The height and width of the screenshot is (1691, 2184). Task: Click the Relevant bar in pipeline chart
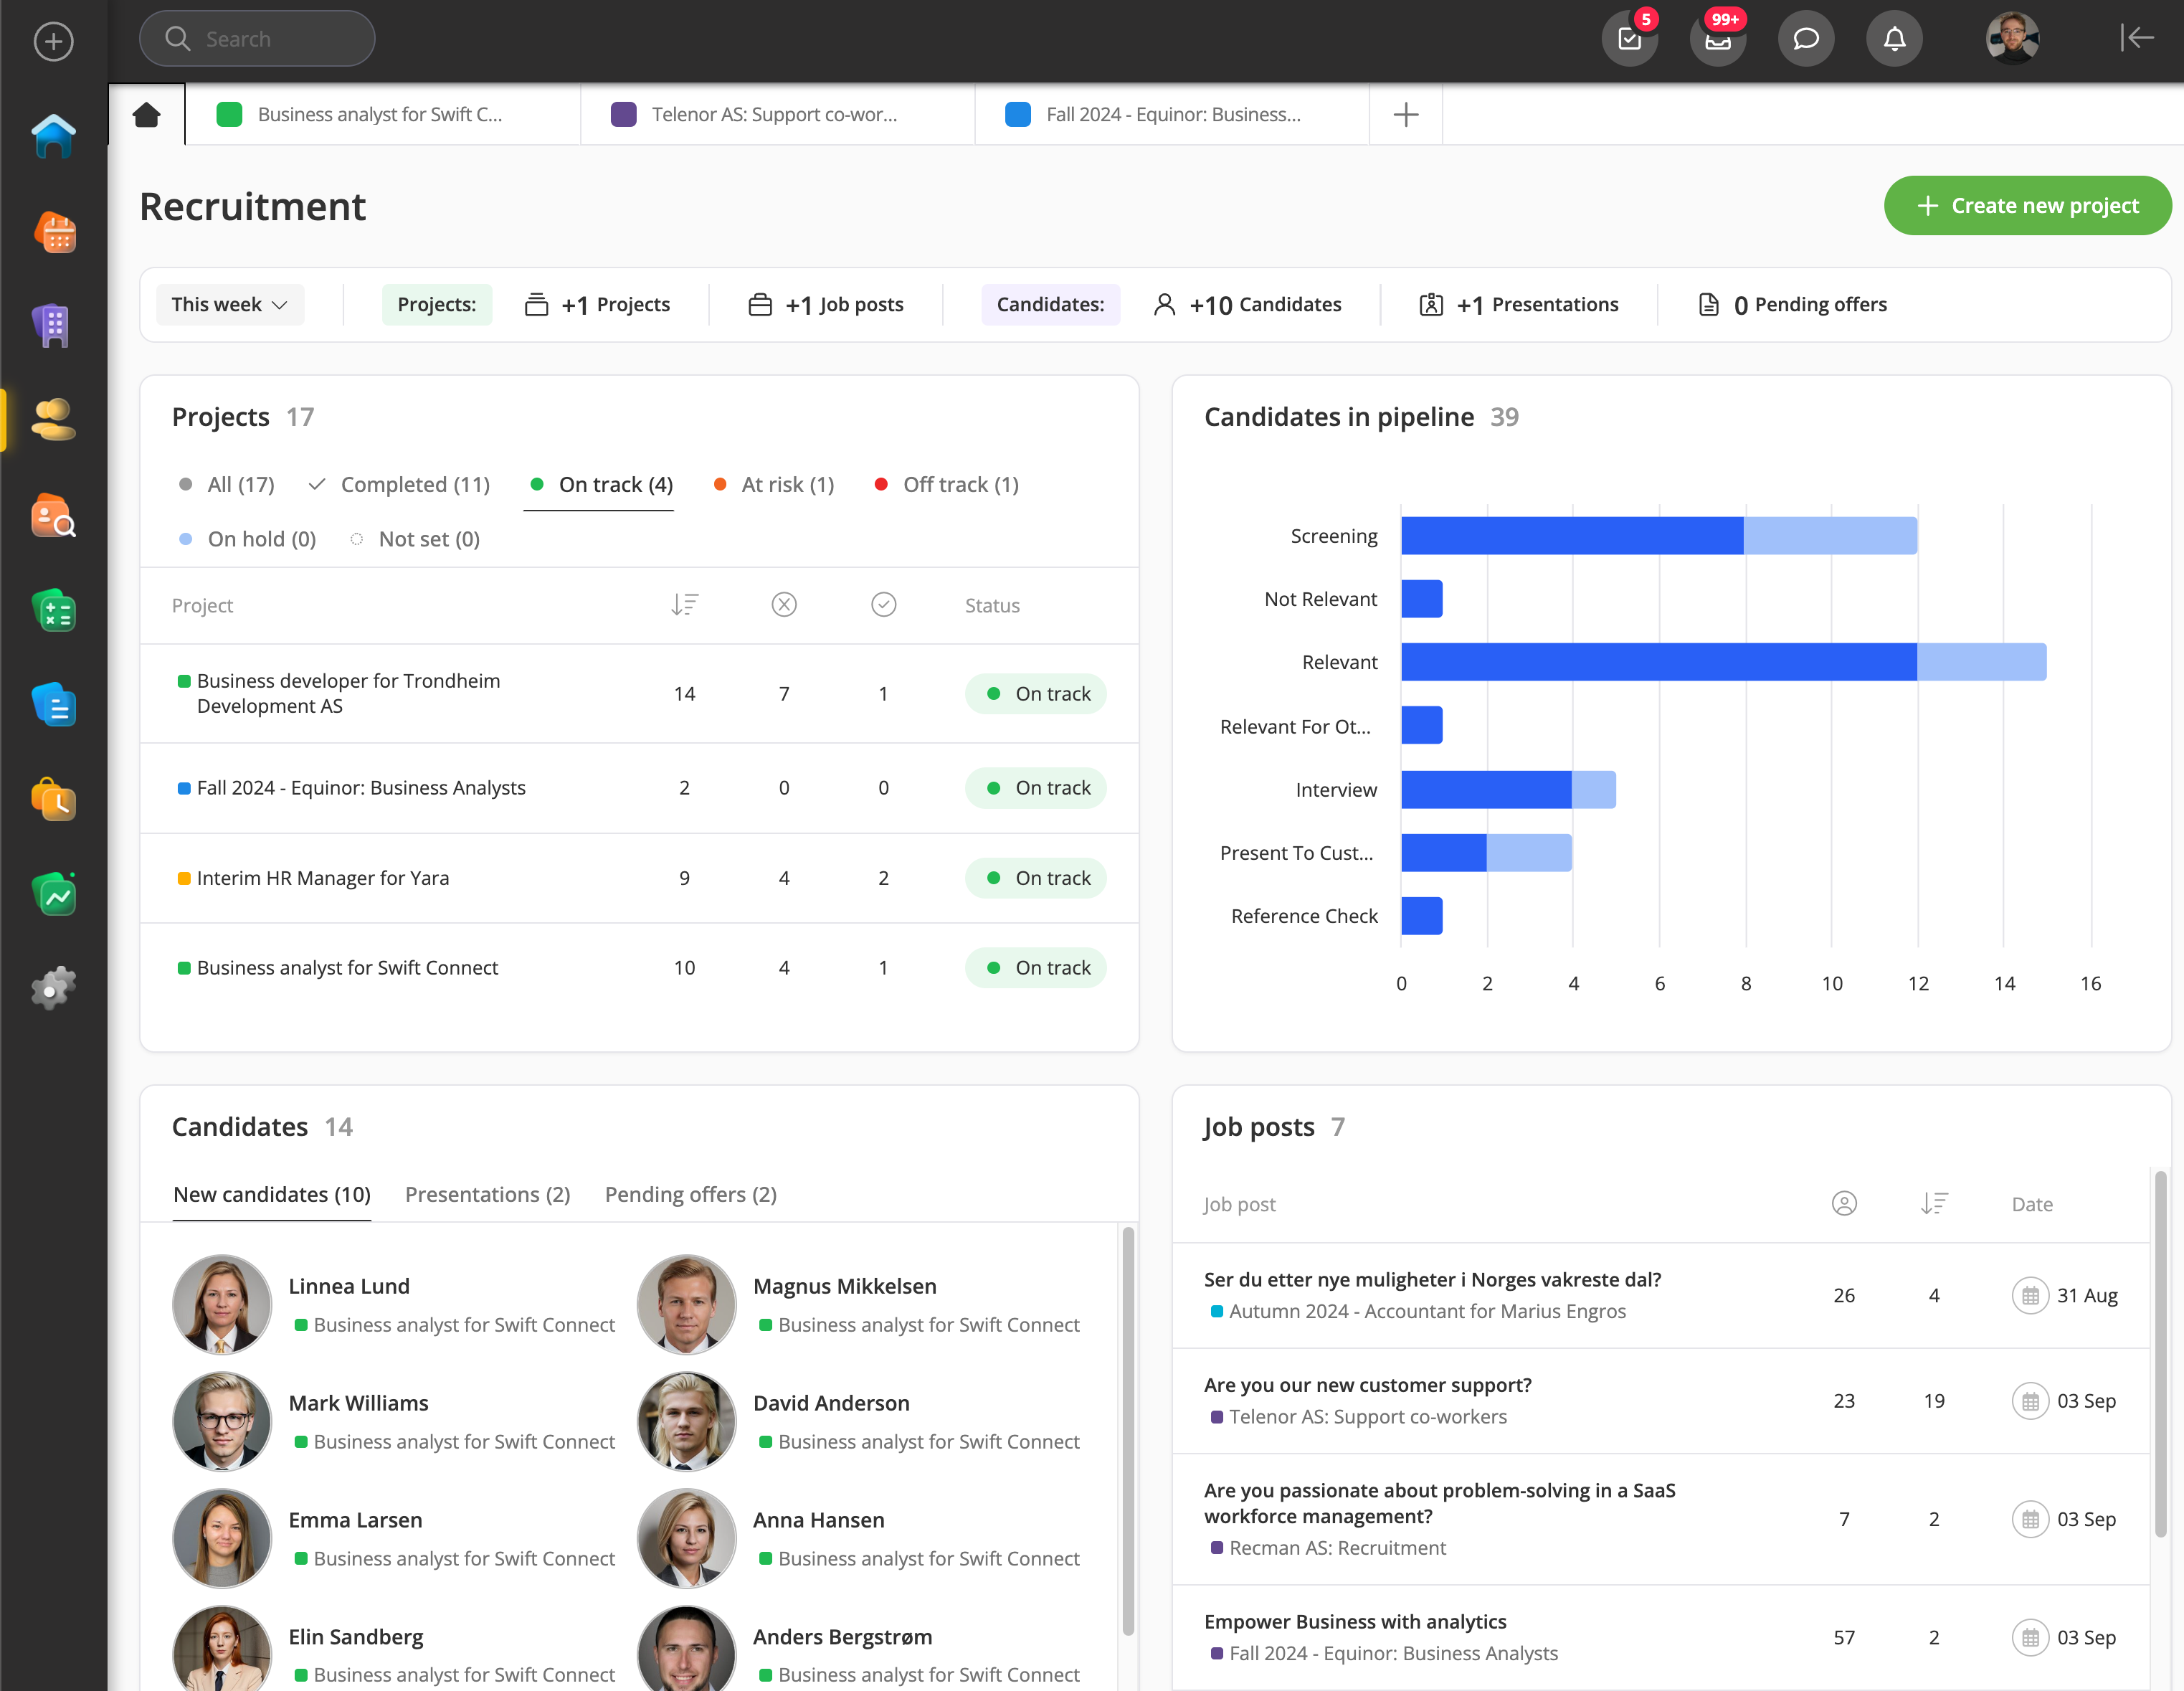[1660, 662]
